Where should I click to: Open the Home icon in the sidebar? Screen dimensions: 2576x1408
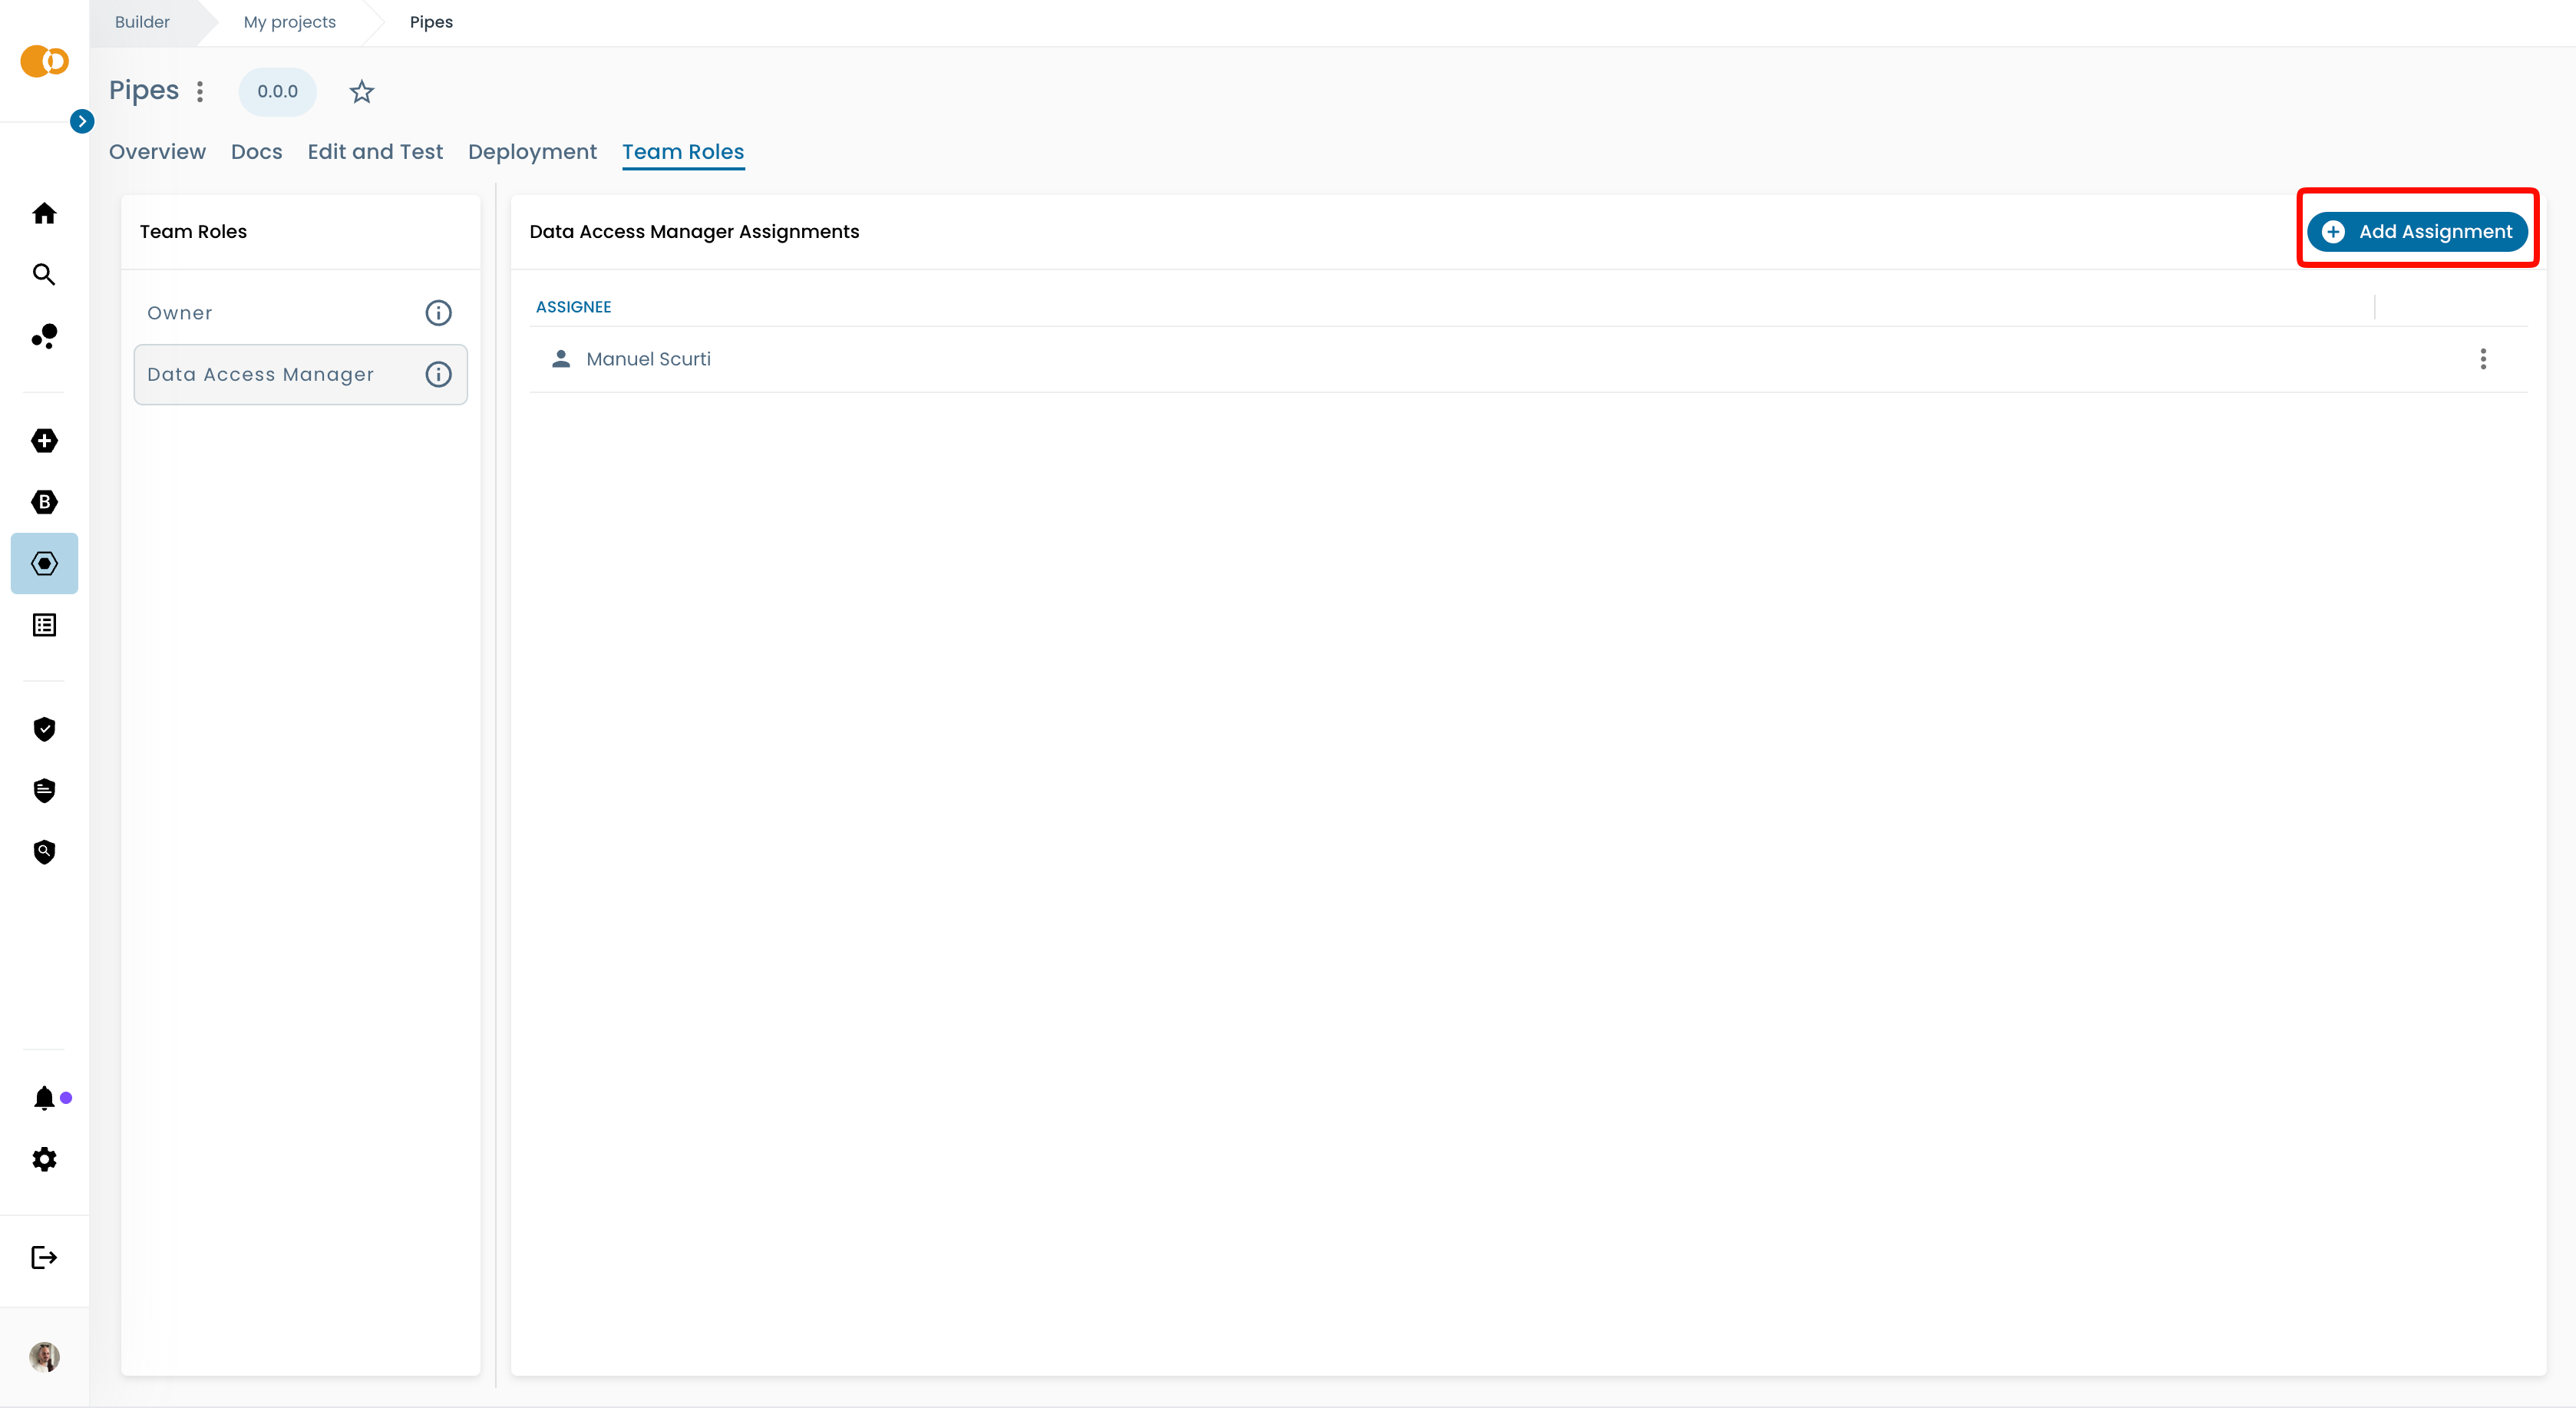(44, 213)
